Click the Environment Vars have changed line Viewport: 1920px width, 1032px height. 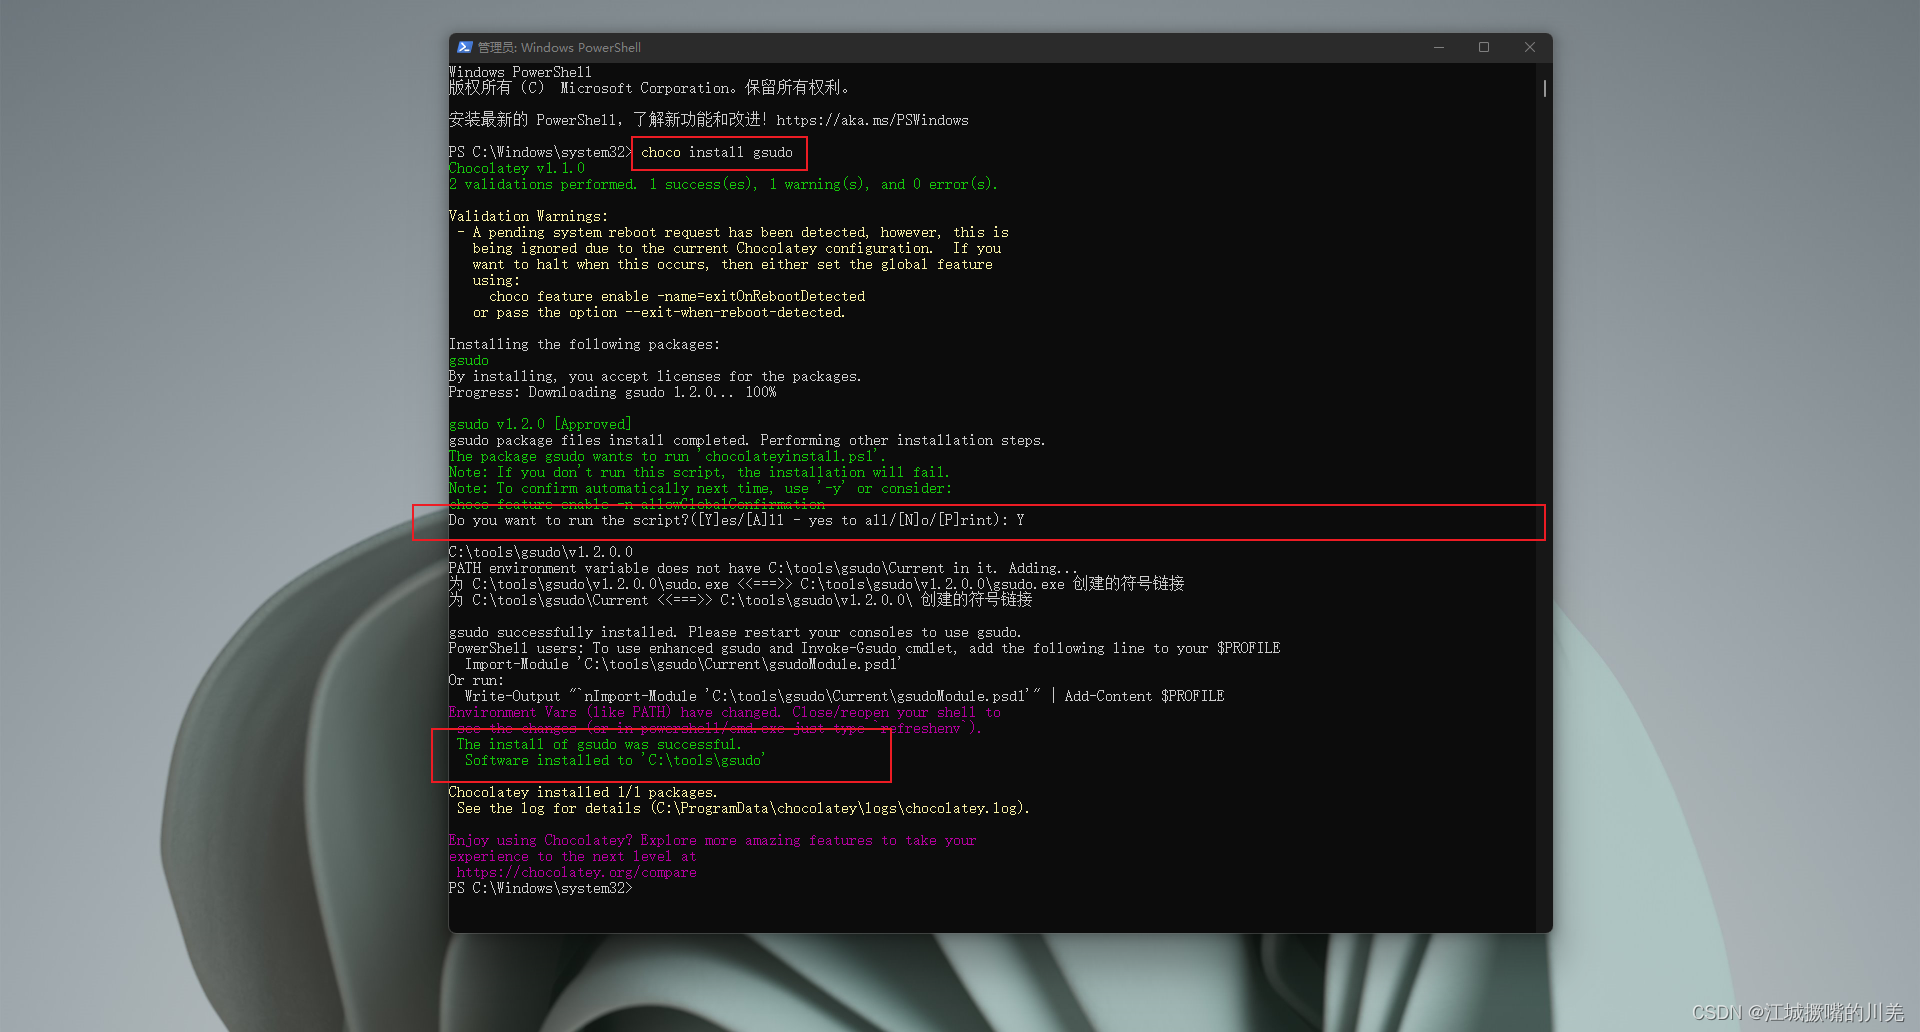click(x=724, y=712)
